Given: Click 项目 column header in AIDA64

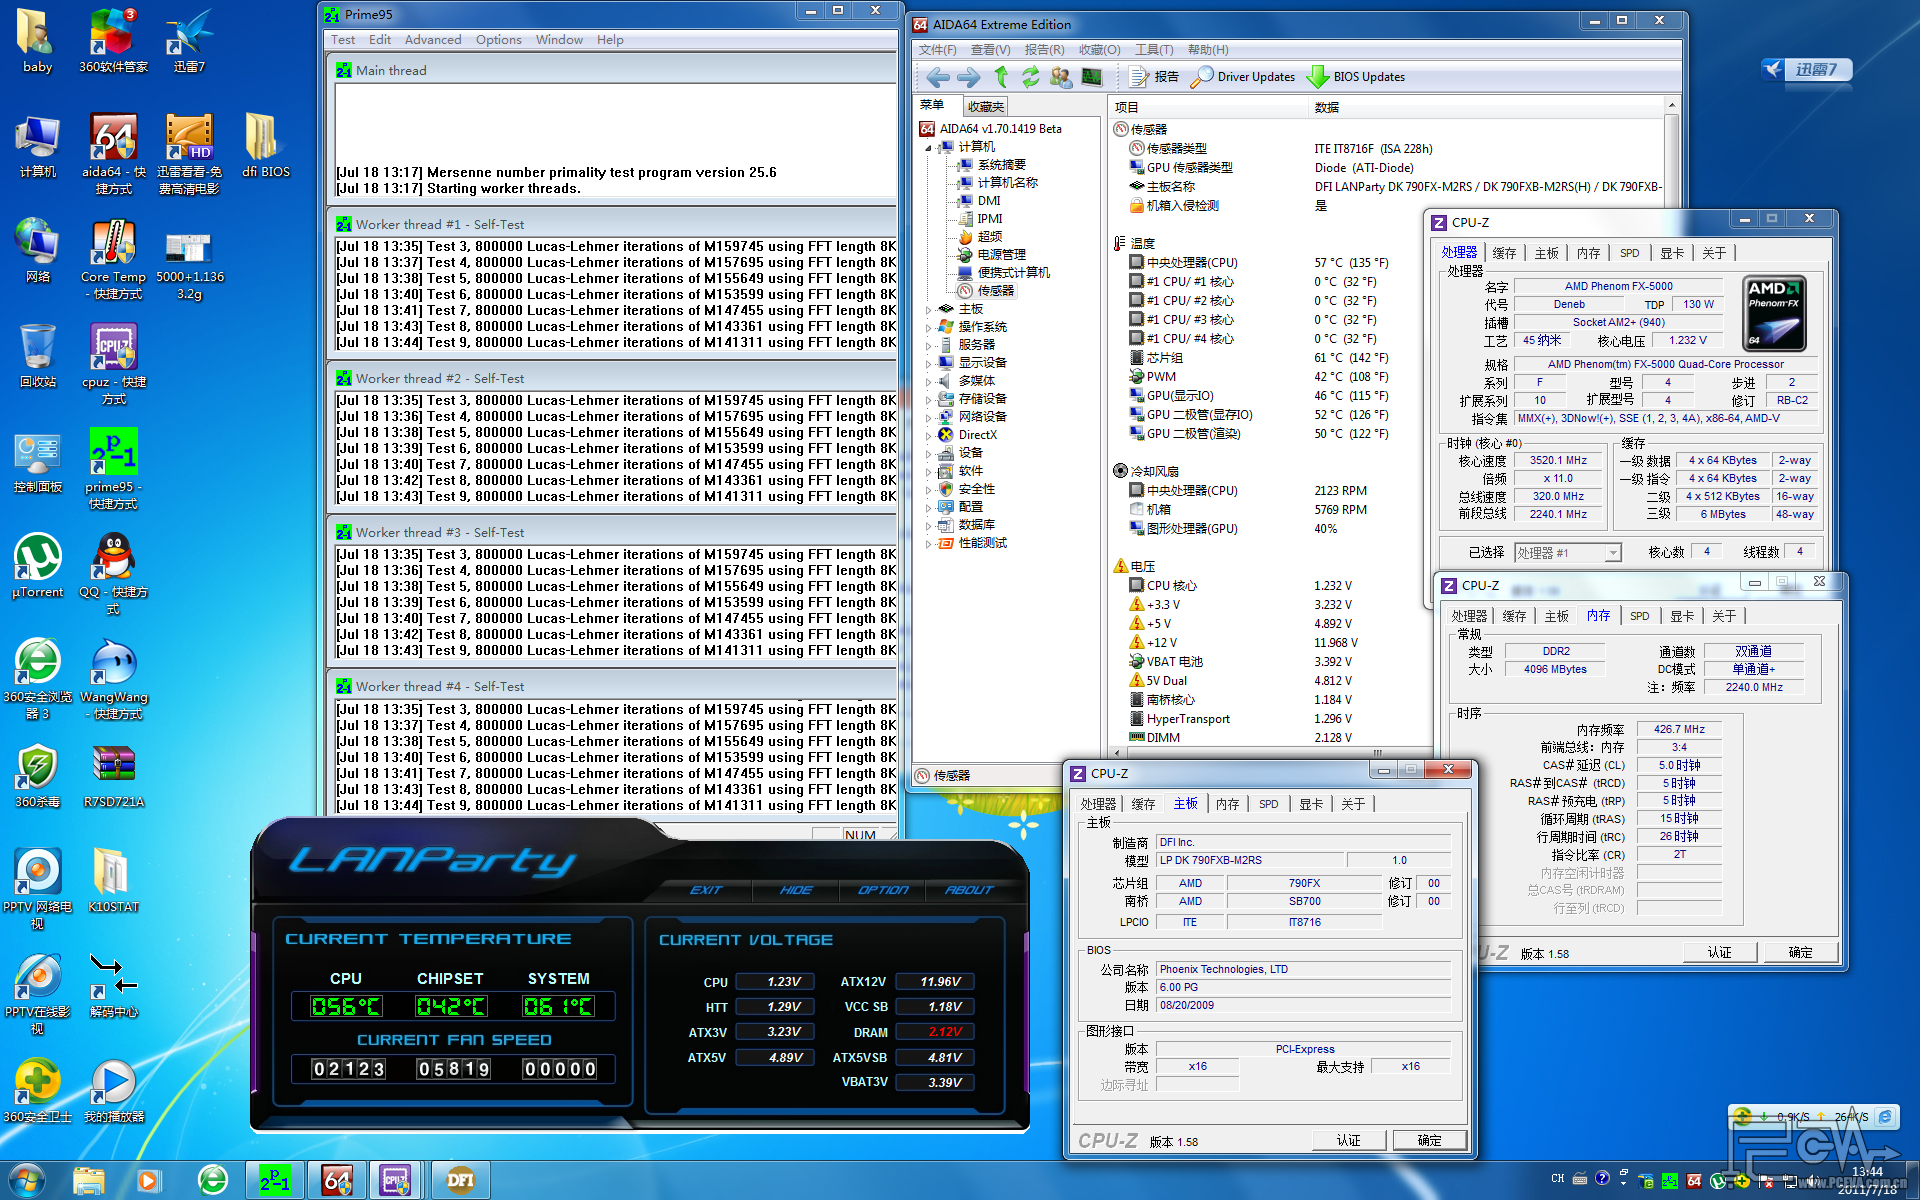Looking at the screenshot, I should point(1126,107).
